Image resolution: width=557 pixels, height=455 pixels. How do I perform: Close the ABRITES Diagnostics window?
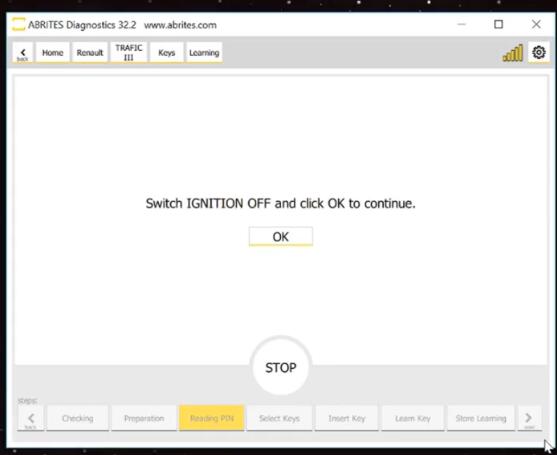[x=536, y=24]
